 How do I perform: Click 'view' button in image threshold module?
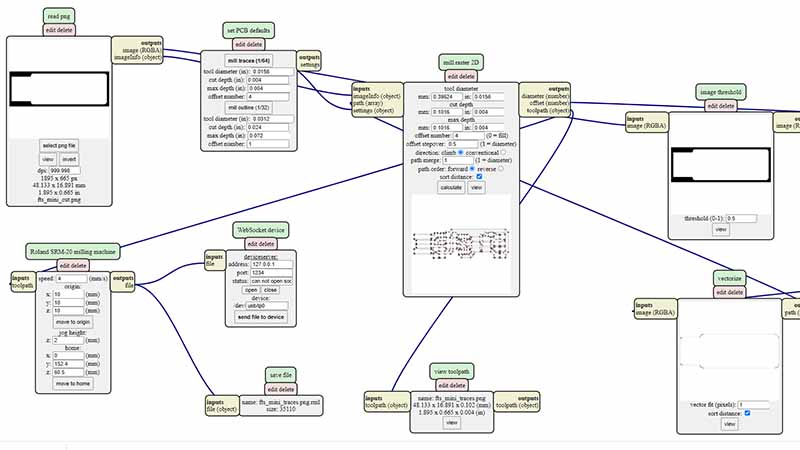pos(720,230)
